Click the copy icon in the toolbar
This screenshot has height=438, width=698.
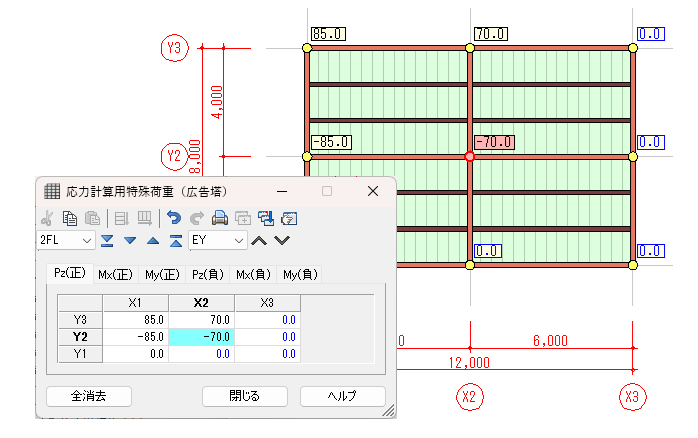point(69,218)
